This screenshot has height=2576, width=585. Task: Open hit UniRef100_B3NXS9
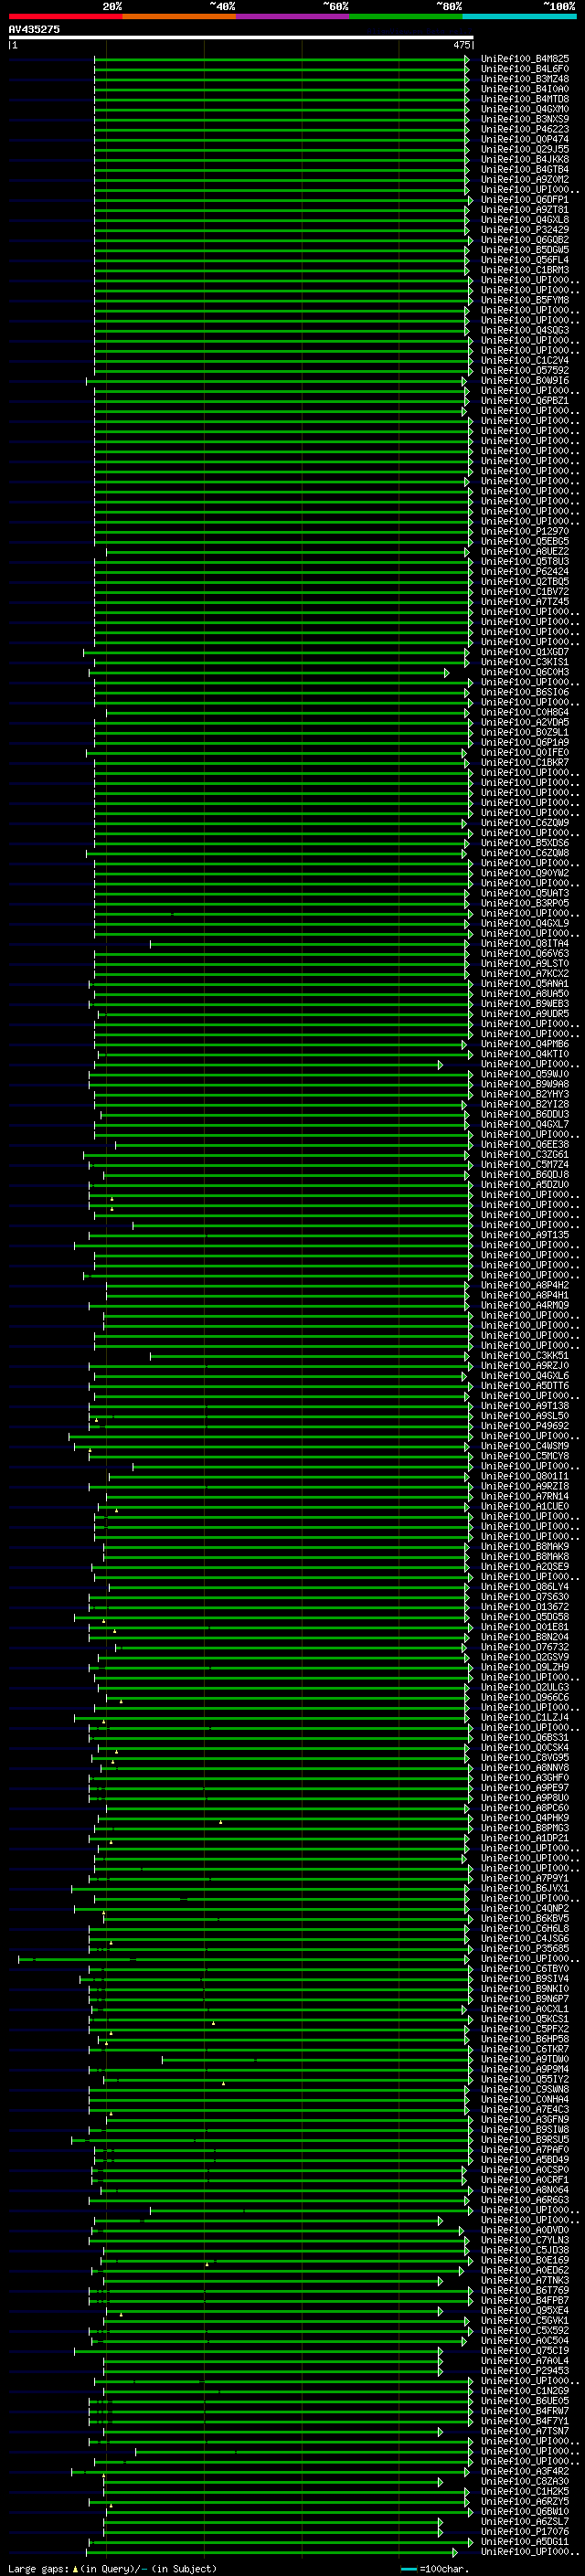pyautogui.click(x=525, y=119)
